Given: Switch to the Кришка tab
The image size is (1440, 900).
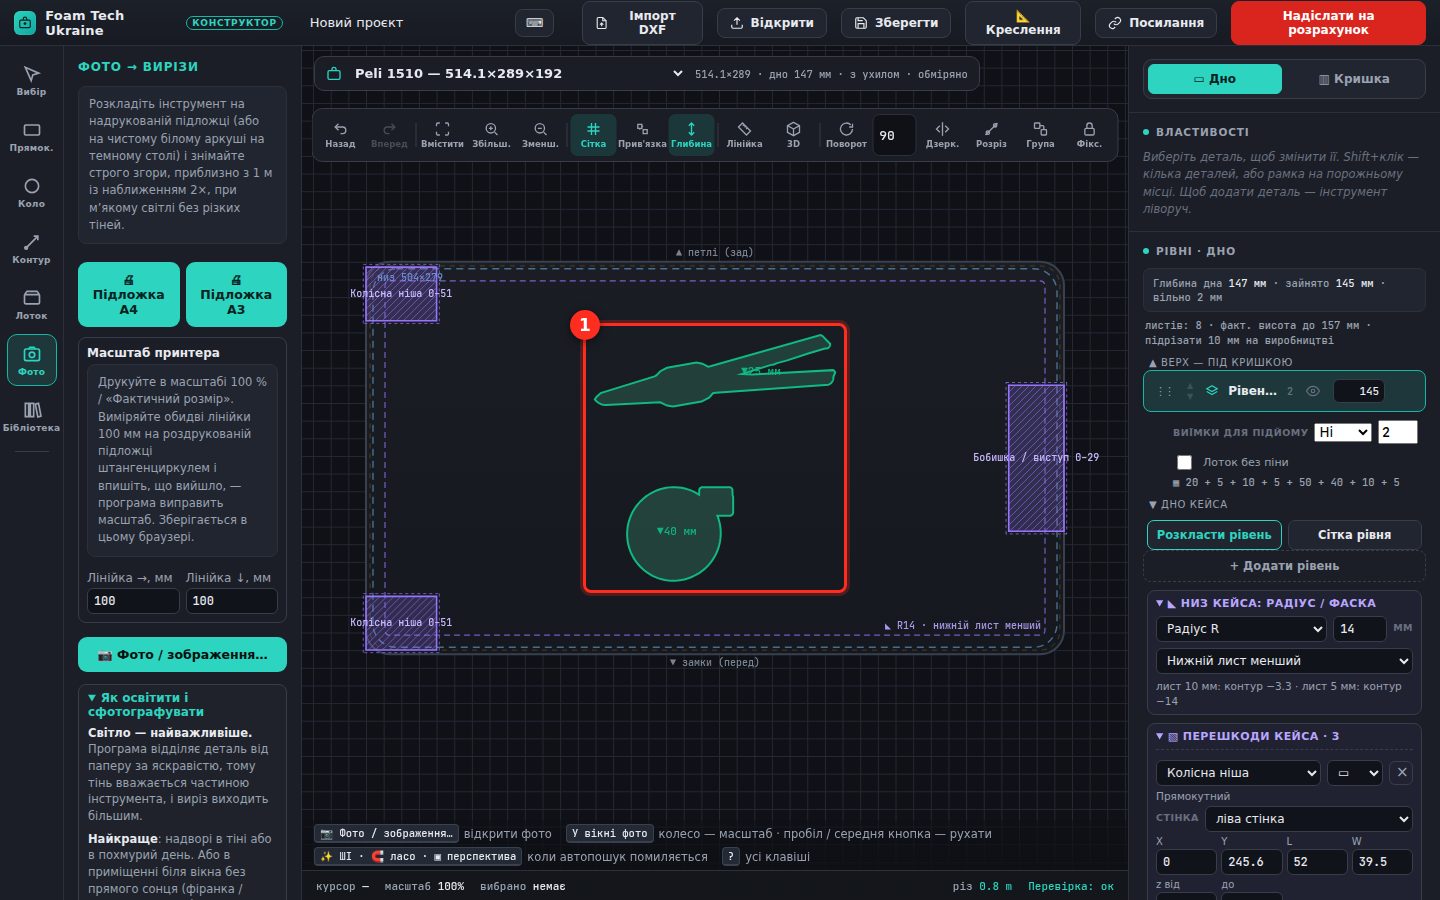Looking at the screenshot, I should coord(1354,79).
